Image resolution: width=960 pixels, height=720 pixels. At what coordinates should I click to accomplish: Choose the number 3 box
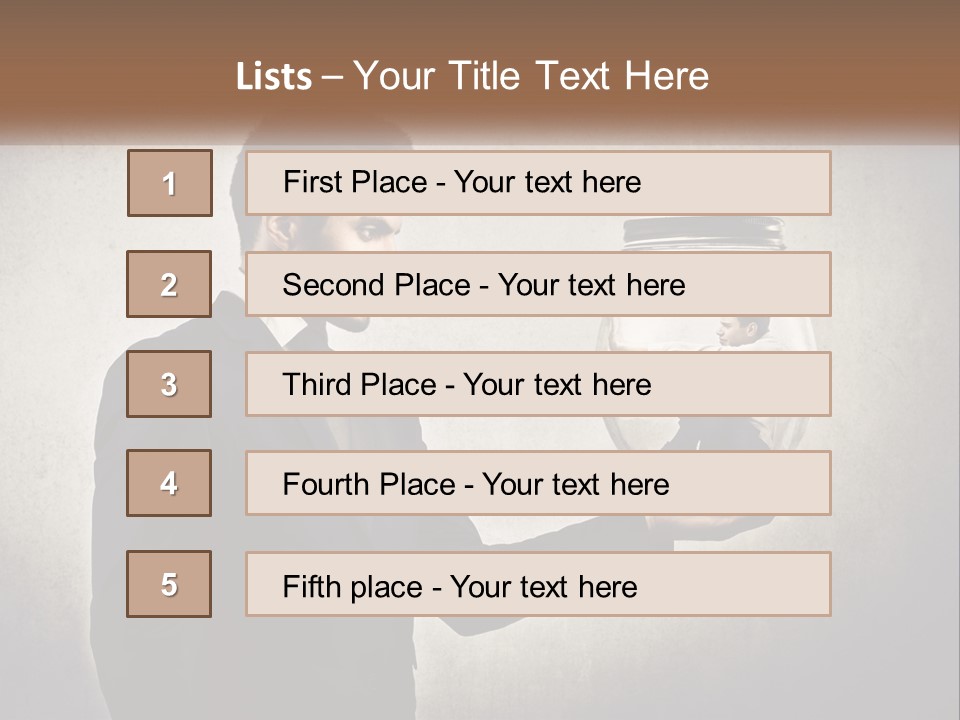[x=169, y=384]
